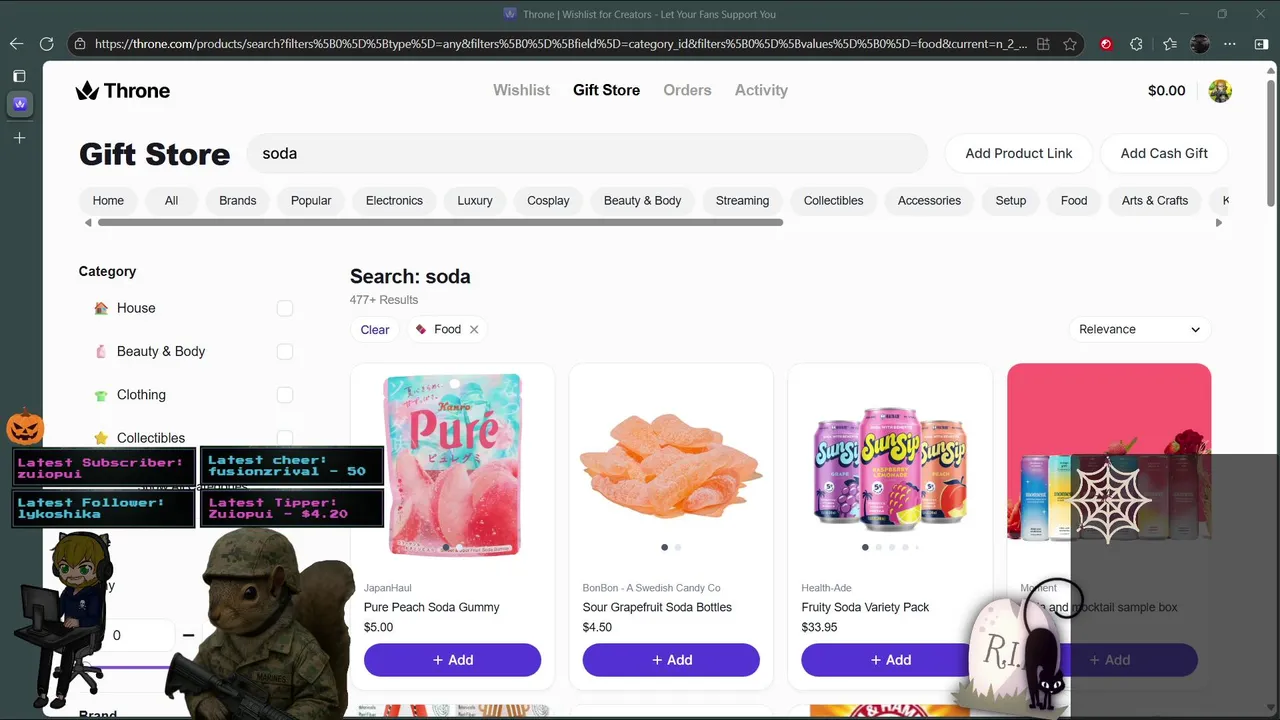Tick the Beauty & Body checkbox

tap(285, 351)
